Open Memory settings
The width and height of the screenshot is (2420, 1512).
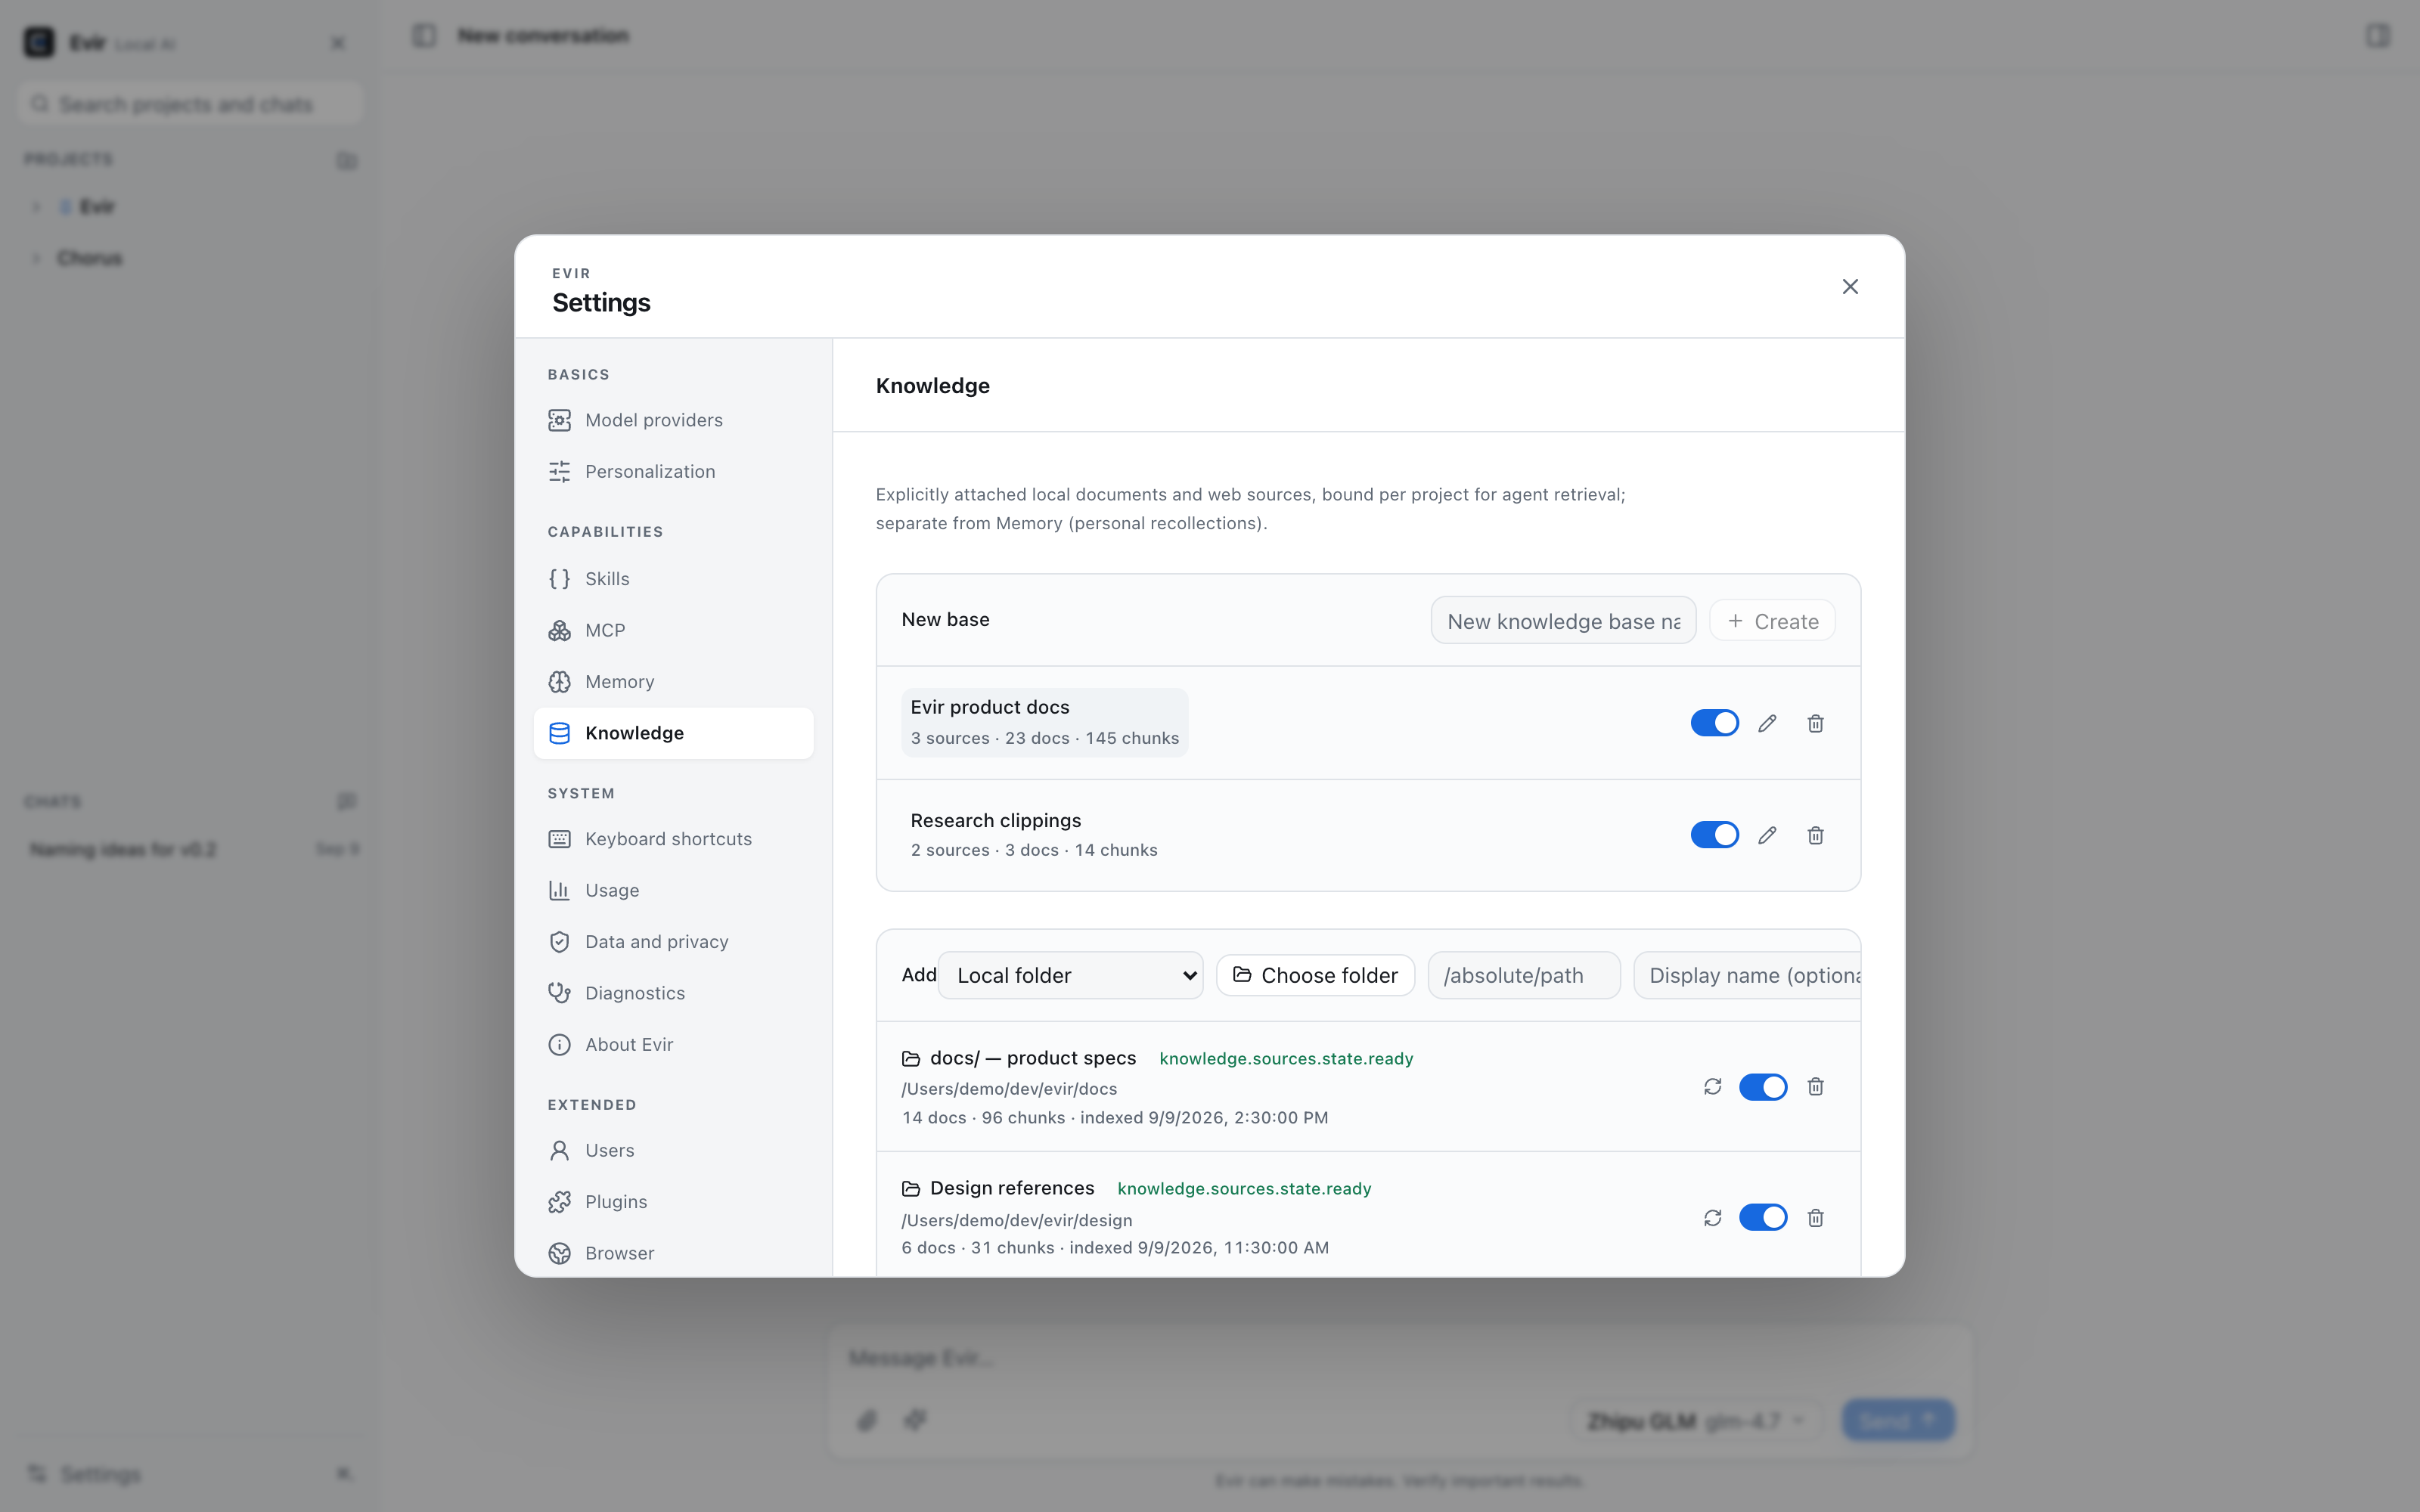pyautogui.click(x=673, y=682)
